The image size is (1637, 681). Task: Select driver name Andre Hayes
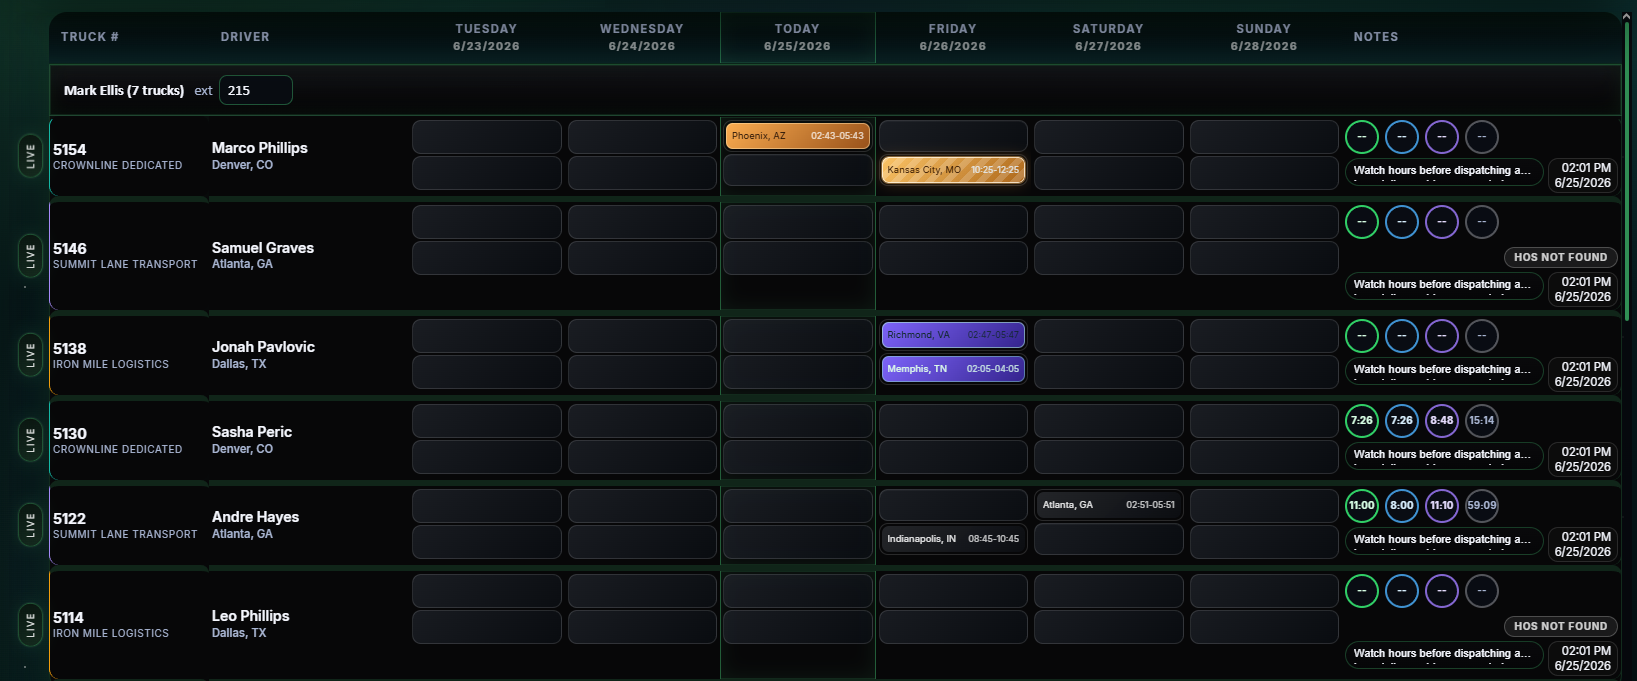tap(255, 517)
